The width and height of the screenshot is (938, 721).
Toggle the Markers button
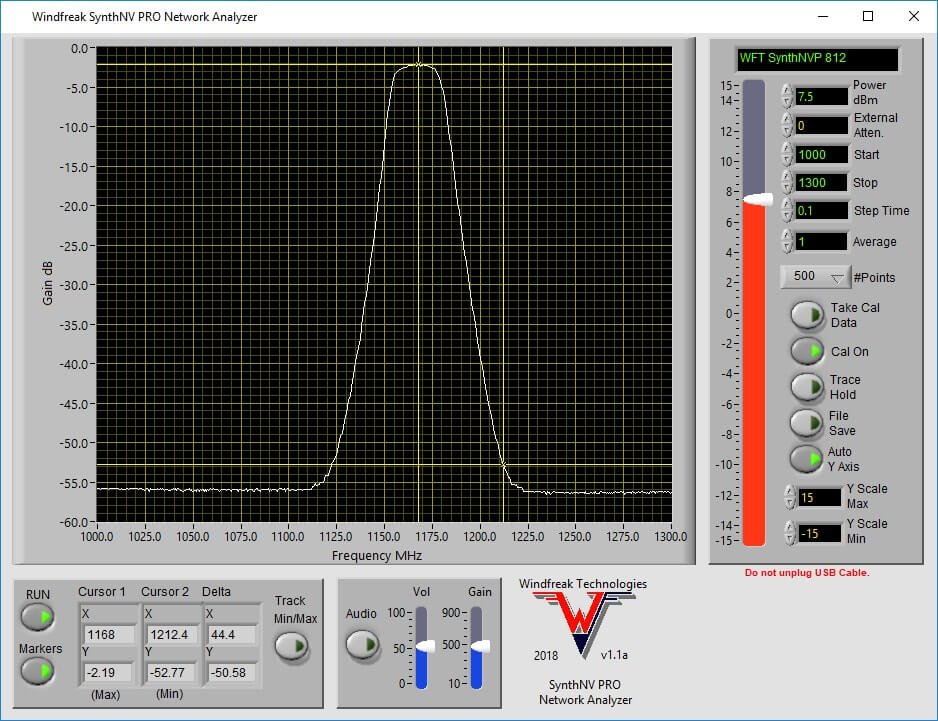[38, 673]
